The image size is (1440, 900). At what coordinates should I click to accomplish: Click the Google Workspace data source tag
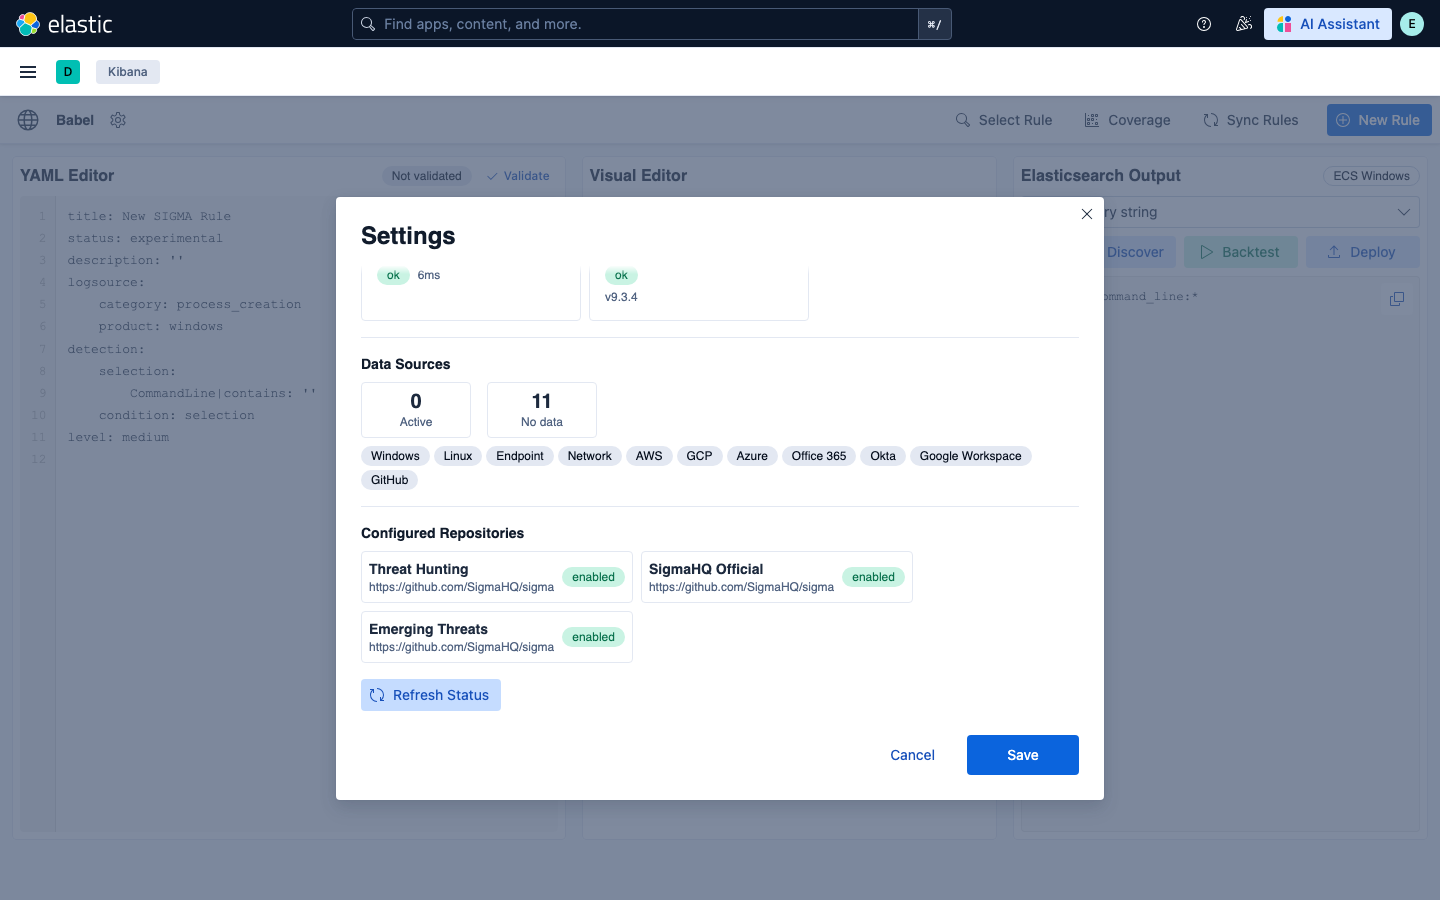(x=971, y=456)
